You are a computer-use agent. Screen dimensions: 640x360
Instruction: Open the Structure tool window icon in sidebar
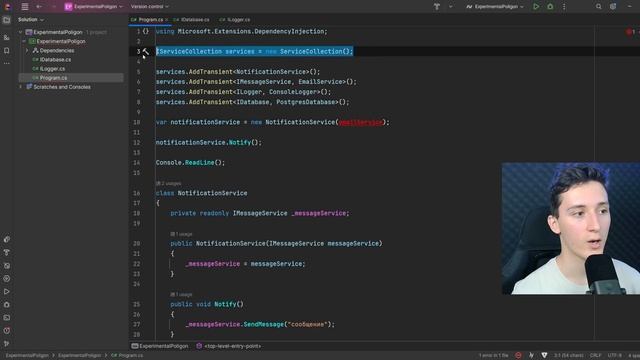tap(7, 38)
